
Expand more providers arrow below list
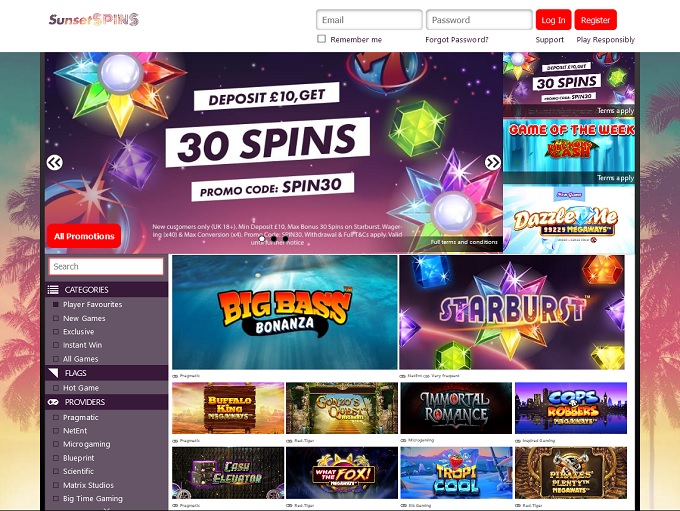pyautogui.click(x=107, y=508)
